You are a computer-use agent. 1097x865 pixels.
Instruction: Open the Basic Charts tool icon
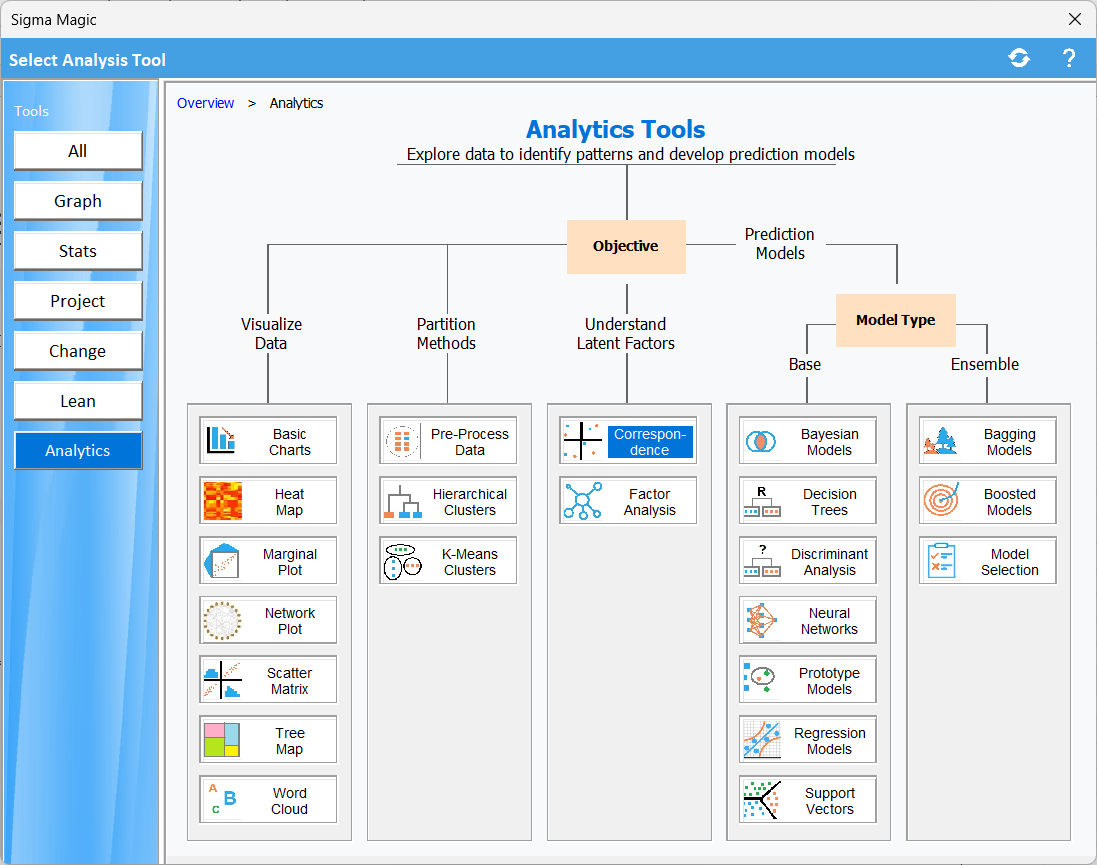(x=222, y=440)
